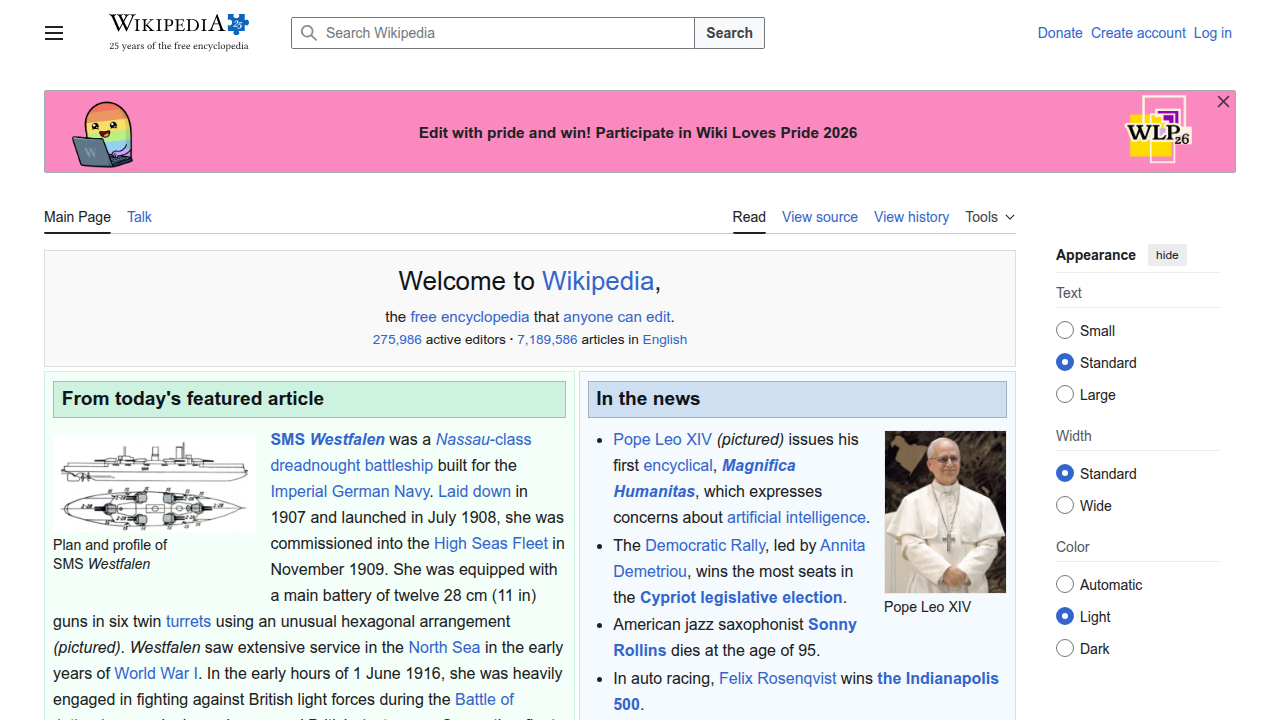
Task: Open the Nassau-class link
Action: click(484, 439)
